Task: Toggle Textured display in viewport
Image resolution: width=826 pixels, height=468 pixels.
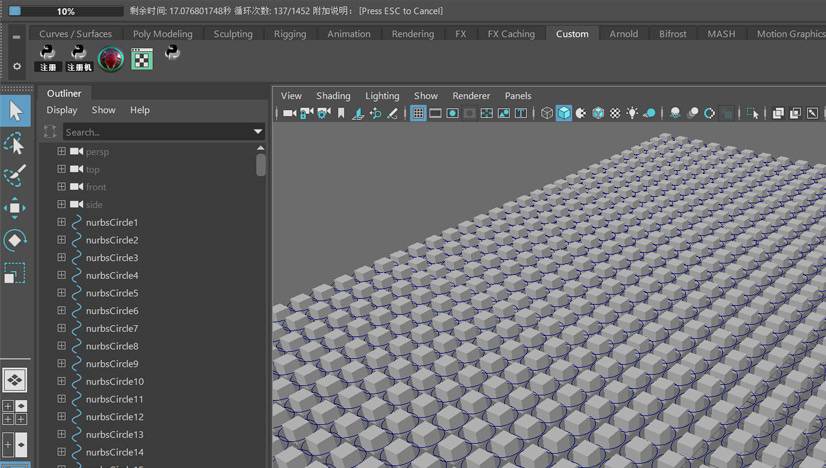Action: point(615,113)
